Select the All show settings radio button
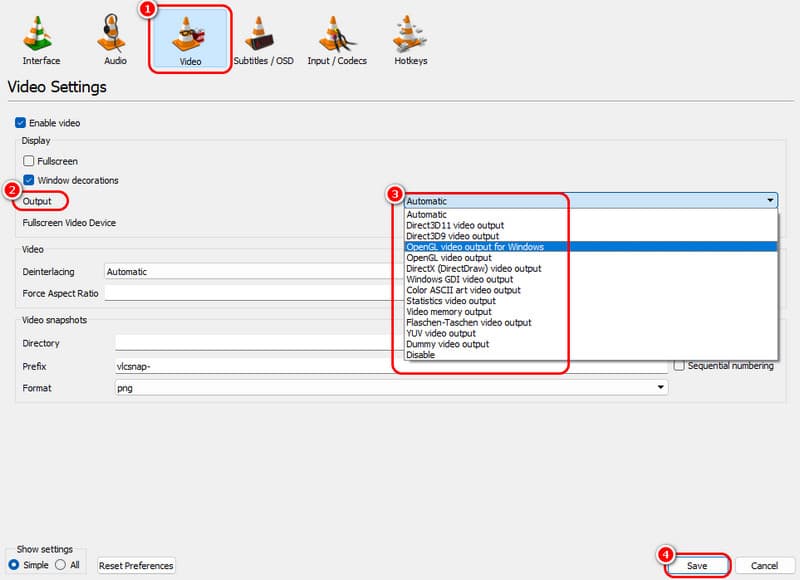This screenshot has width=800, height=580. pos(61,565)
